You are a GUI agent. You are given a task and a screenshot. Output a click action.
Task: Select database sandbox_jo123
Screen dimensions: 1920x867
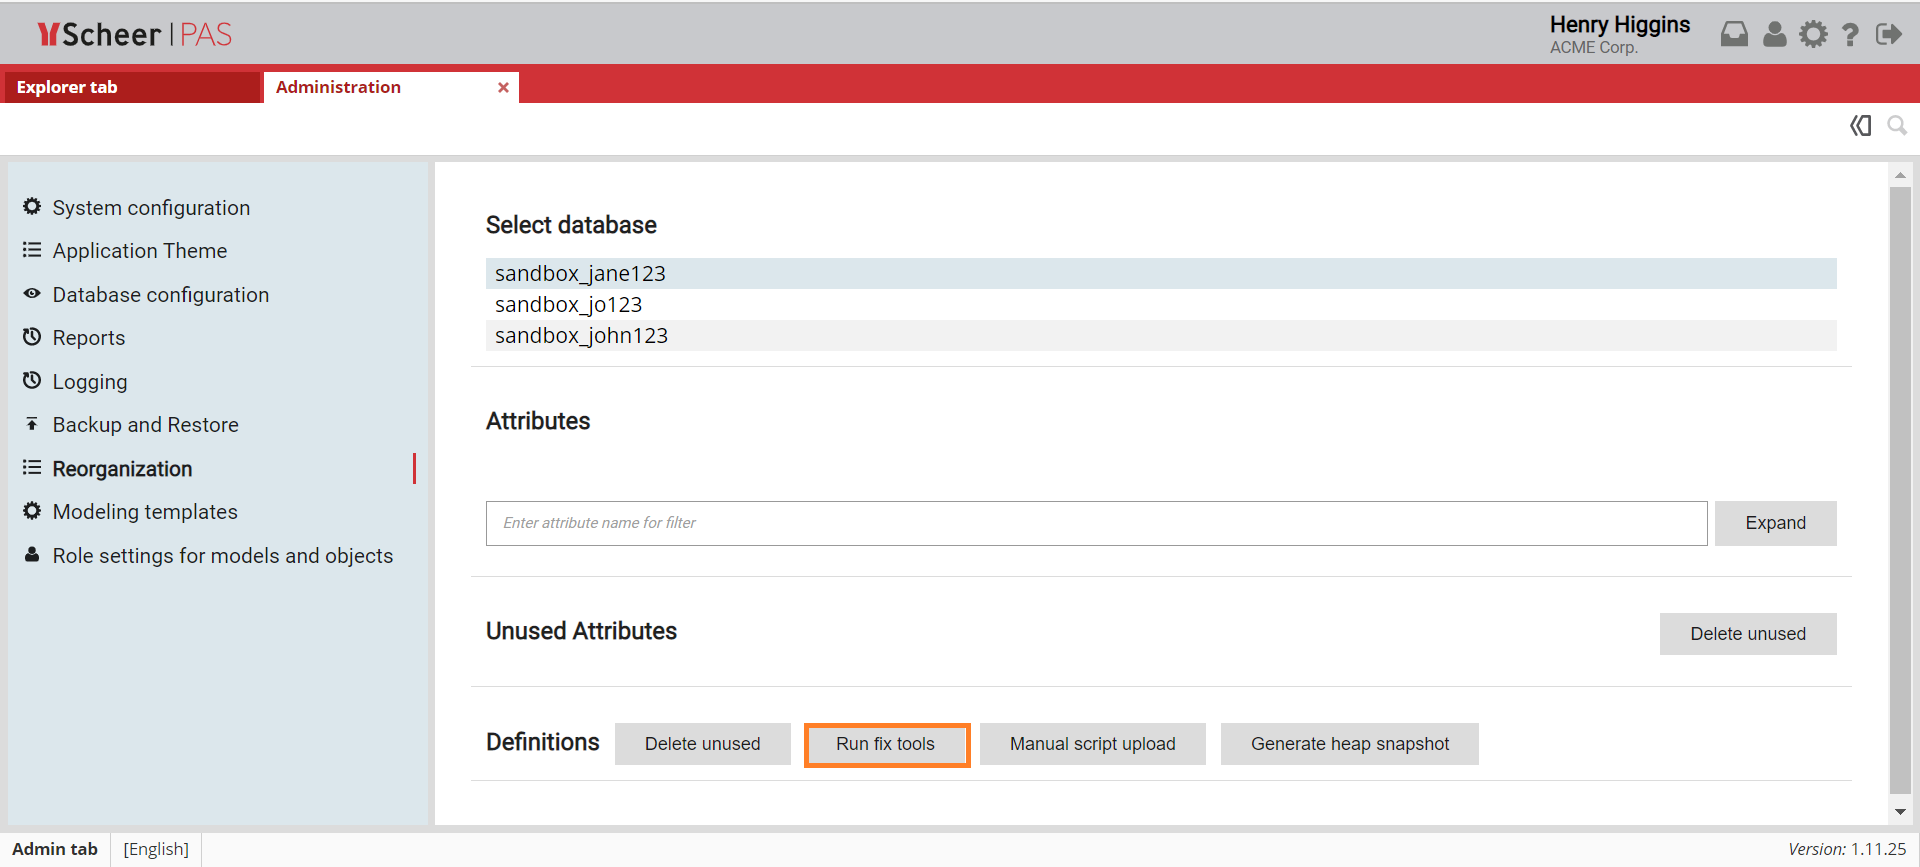click(x=568, y=305)
